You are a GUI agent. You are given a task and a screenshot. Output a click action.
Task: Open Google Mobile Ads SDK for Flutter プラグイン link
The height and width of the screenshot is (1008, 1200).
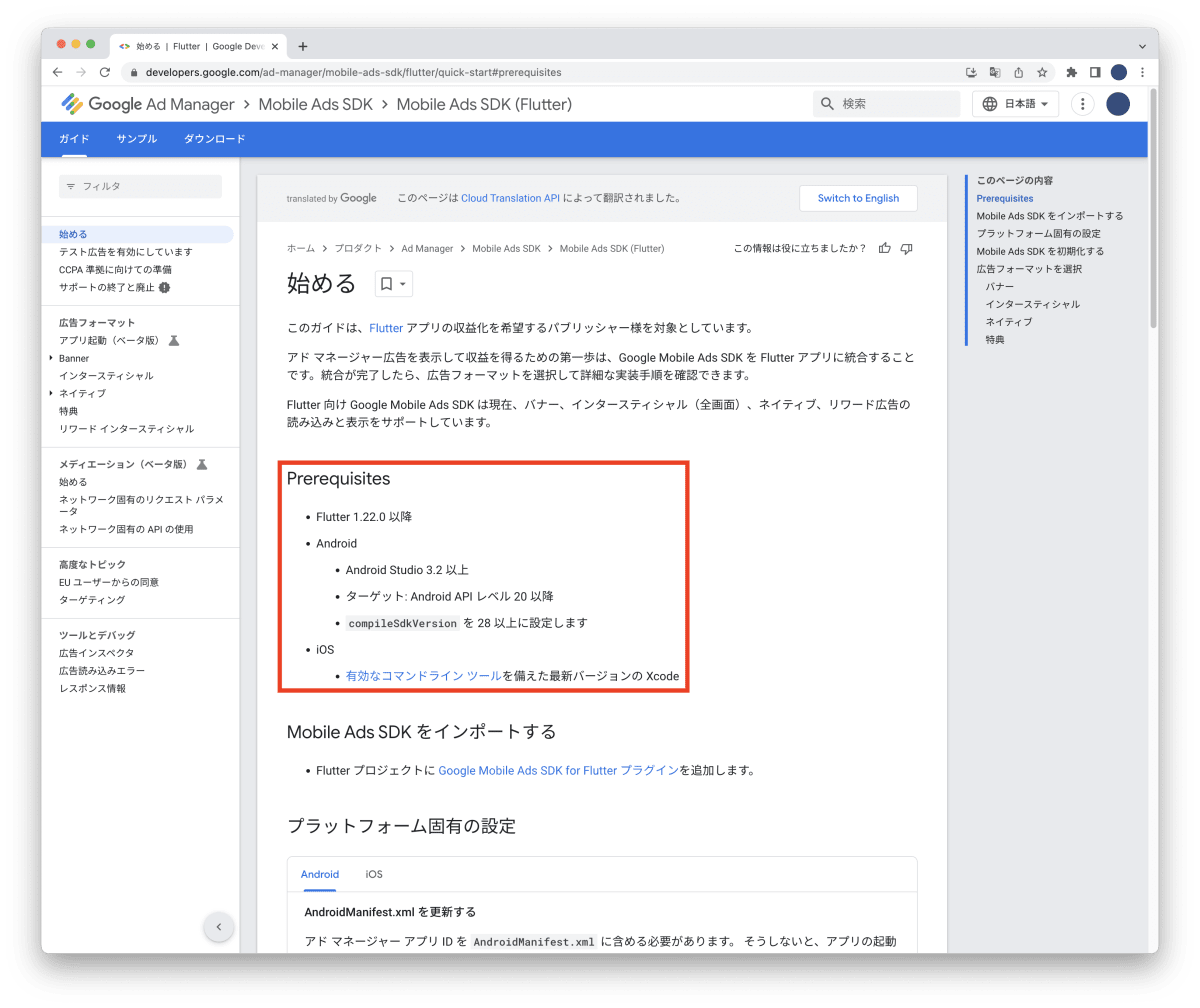559,770
